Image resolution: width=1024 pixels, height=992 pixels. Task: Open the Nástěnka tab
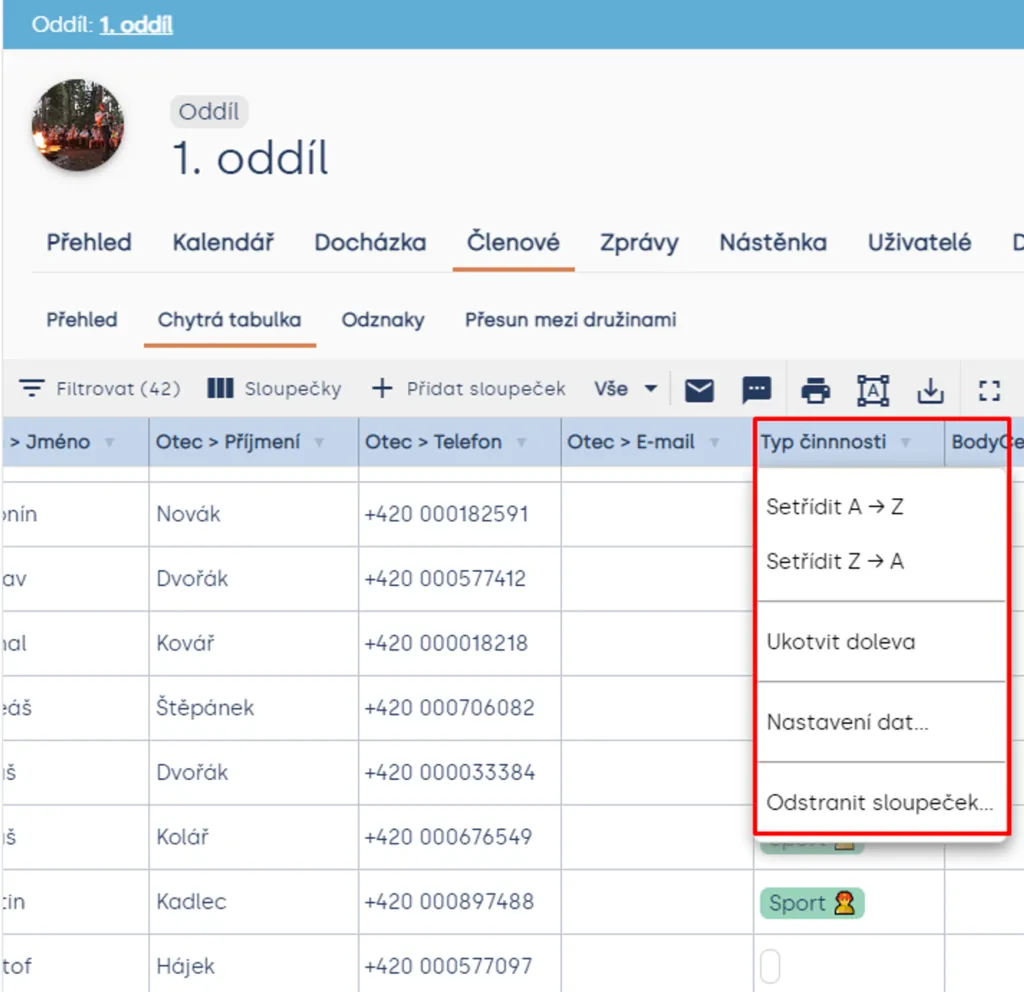coord(773,242)
